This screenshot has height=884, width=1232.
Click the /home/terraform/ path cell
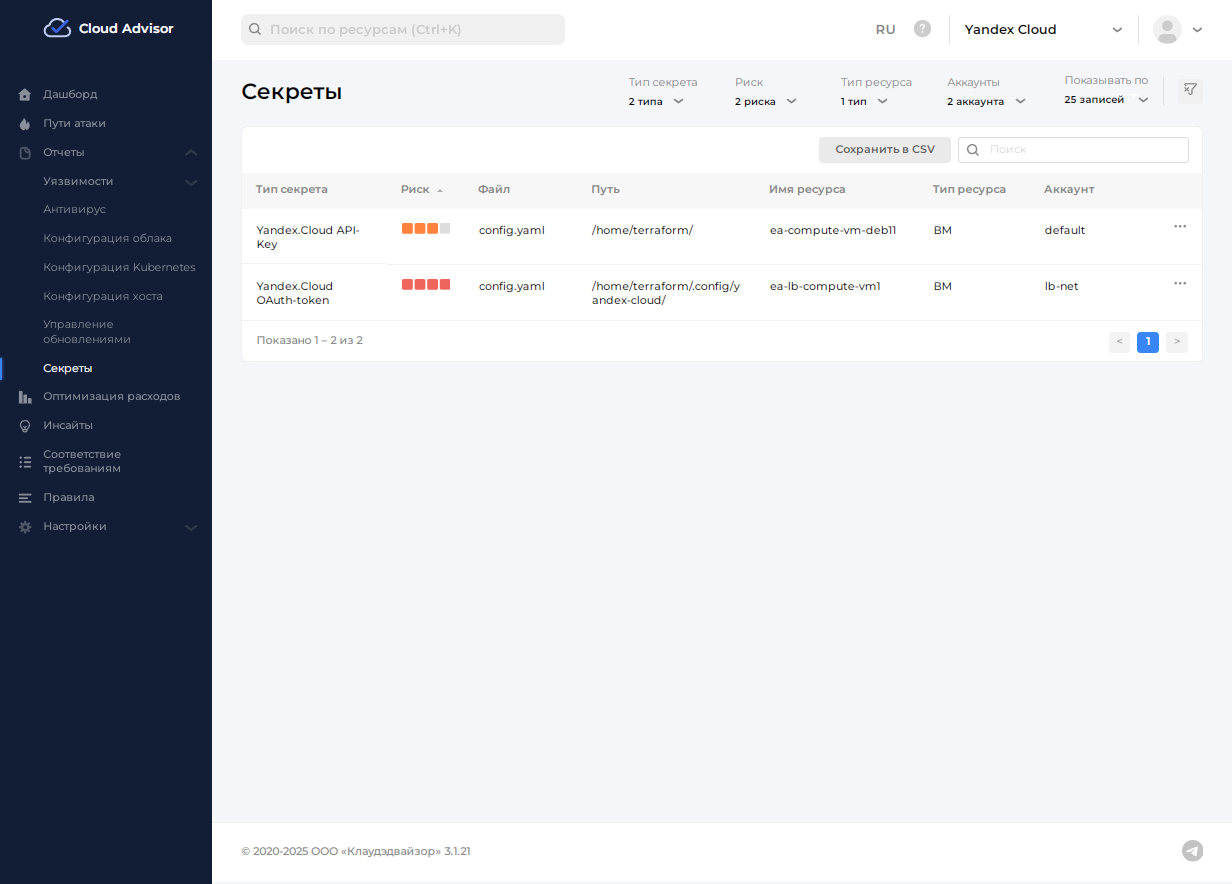pos(642,231)
